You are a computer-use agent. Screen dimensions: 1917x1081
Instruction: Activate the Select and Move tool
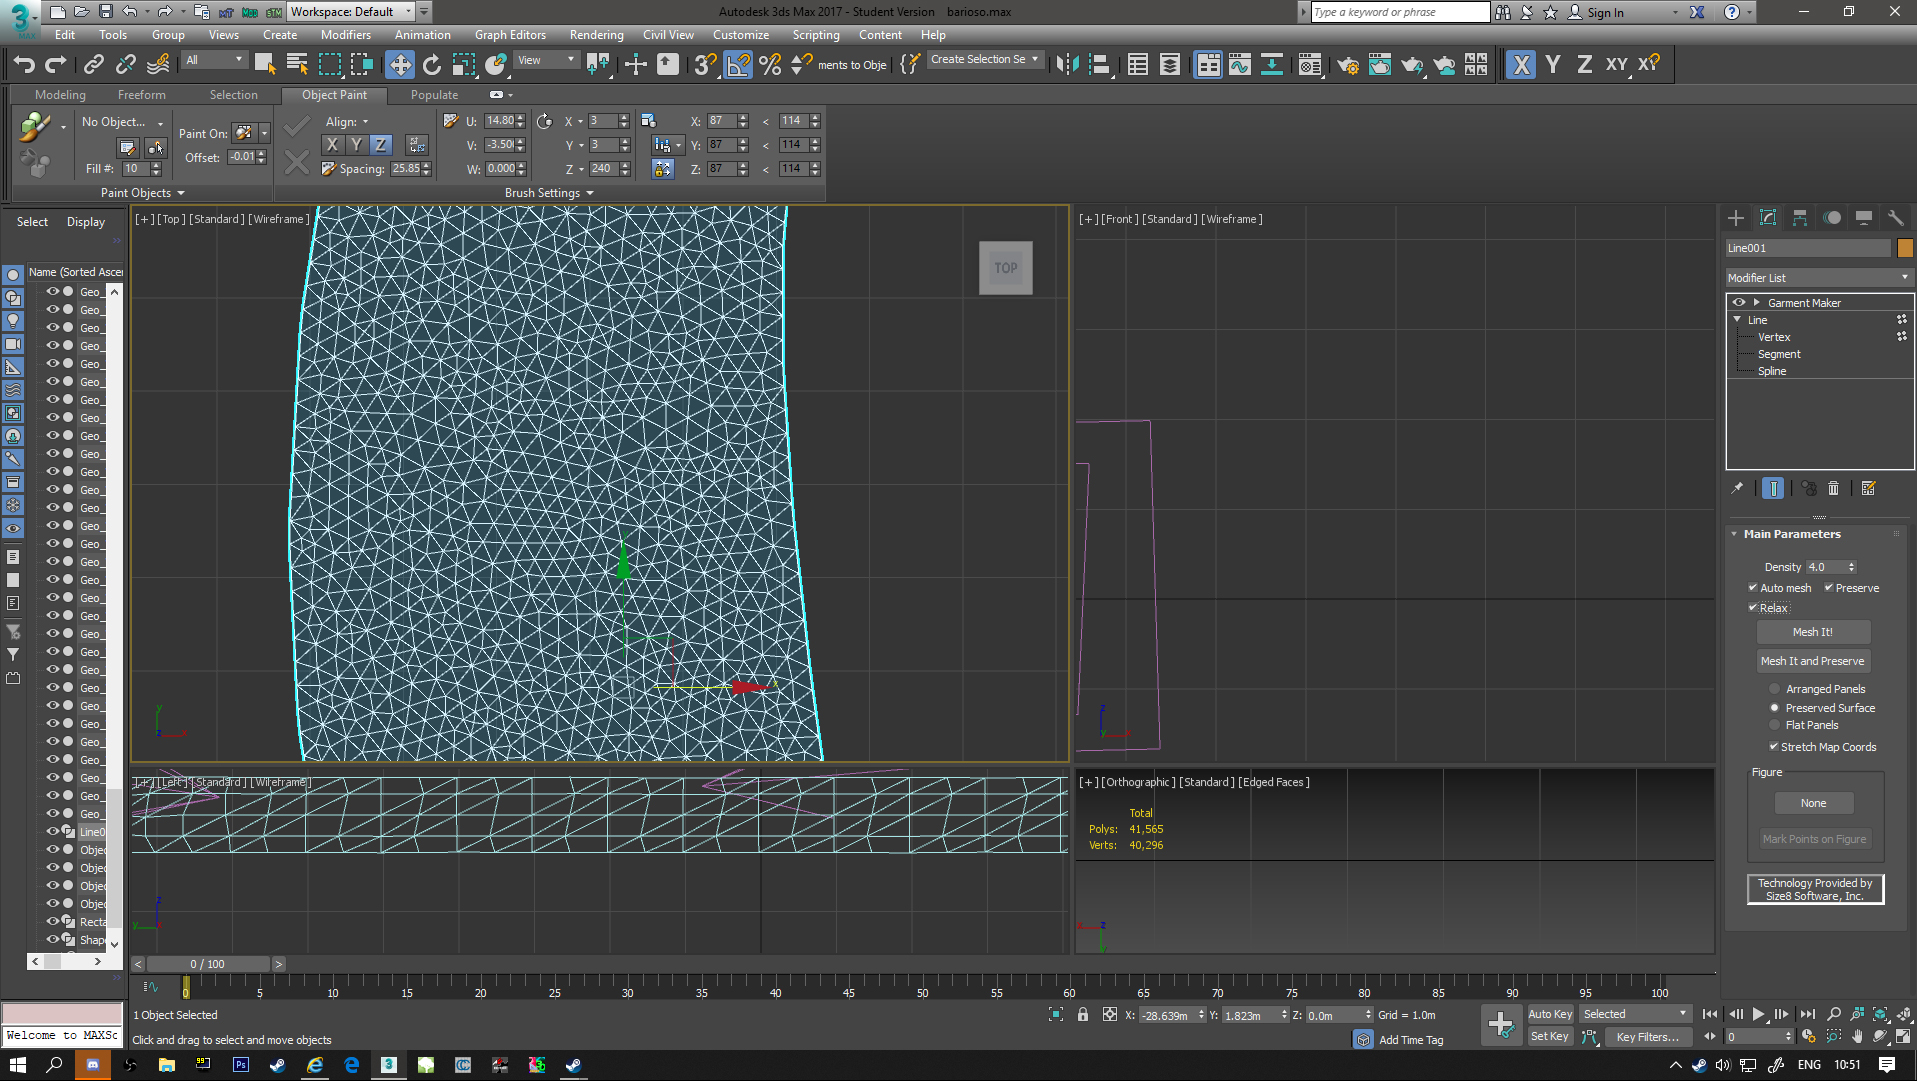[400, 65]
